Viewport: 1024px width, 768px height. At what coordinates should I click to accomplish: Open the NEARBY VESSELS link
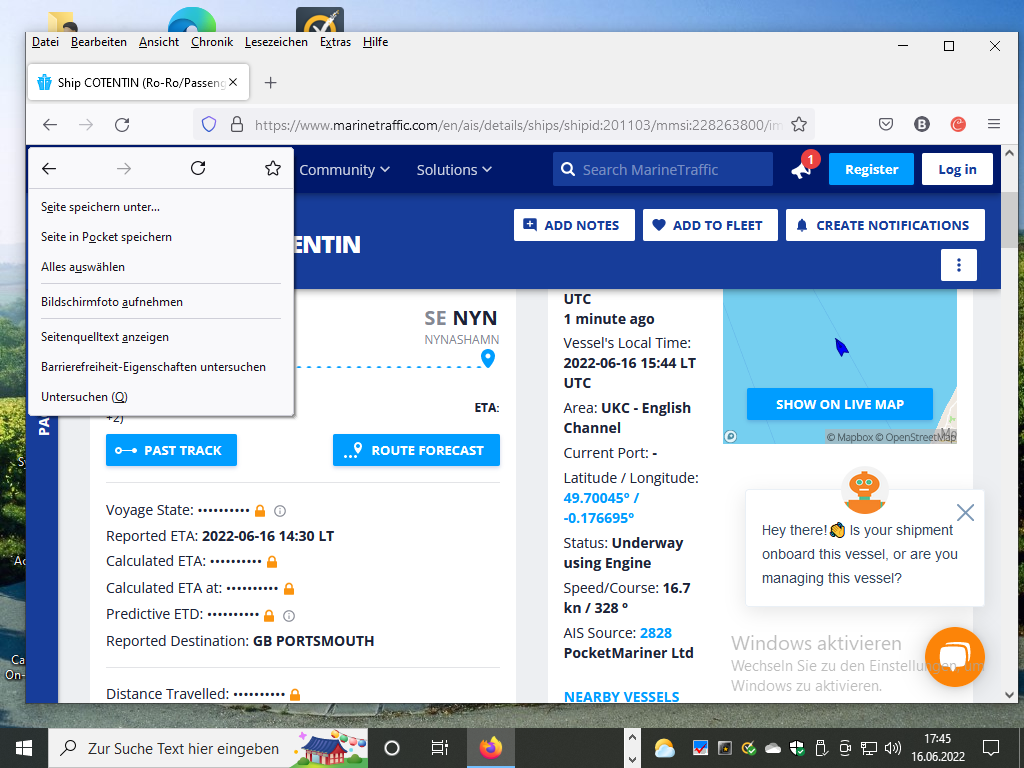(x=621, y=697)
